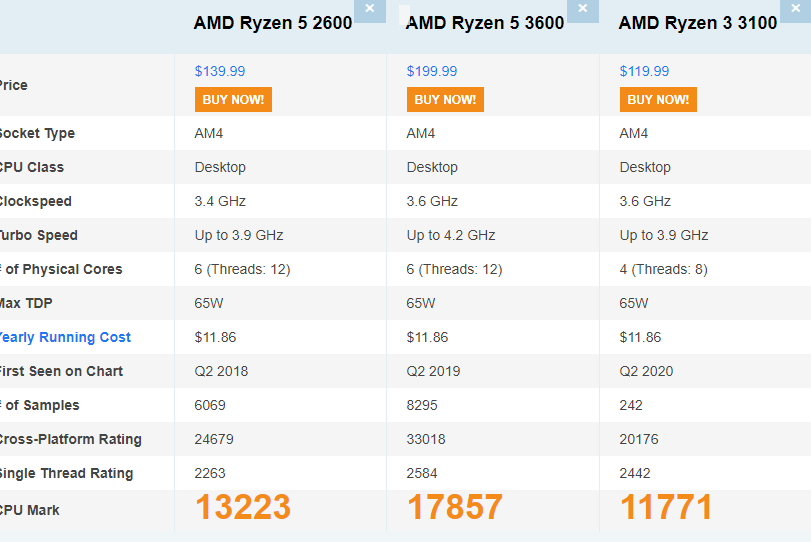
Task: Close the AMD Ryzen 3 3100 column
Action: [795, 9]
